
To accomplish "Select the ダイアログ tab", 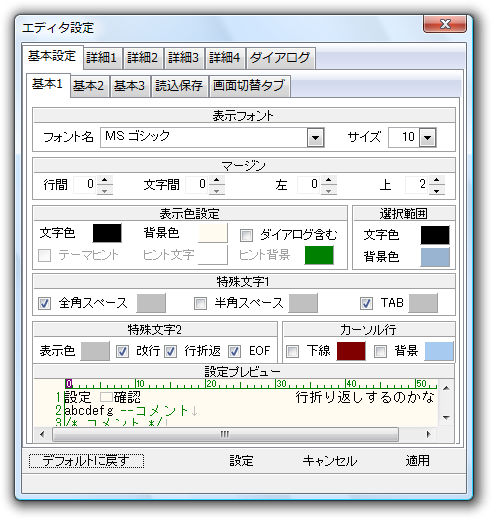I will pyautogui.click(x=281, y=58).
